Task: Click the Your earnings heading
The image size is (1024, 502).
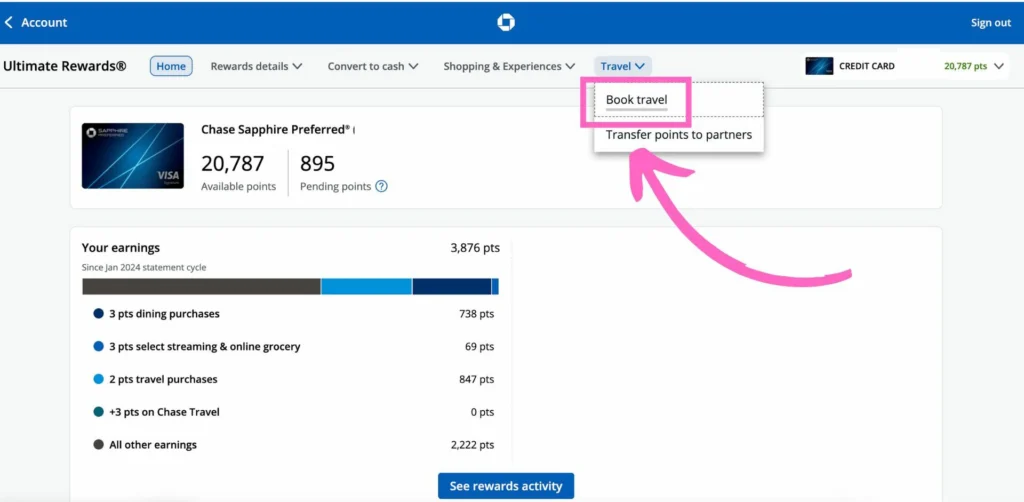Action: (121, 247)
